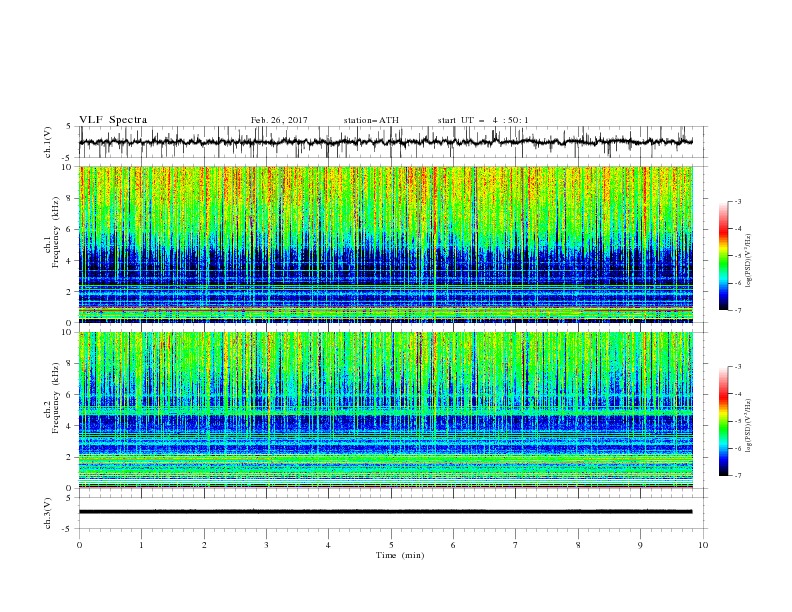This screenshot has width=792, height=612.
Task: Click the "ch.3(V)" waveform axis label
Action: coord(48,513)
